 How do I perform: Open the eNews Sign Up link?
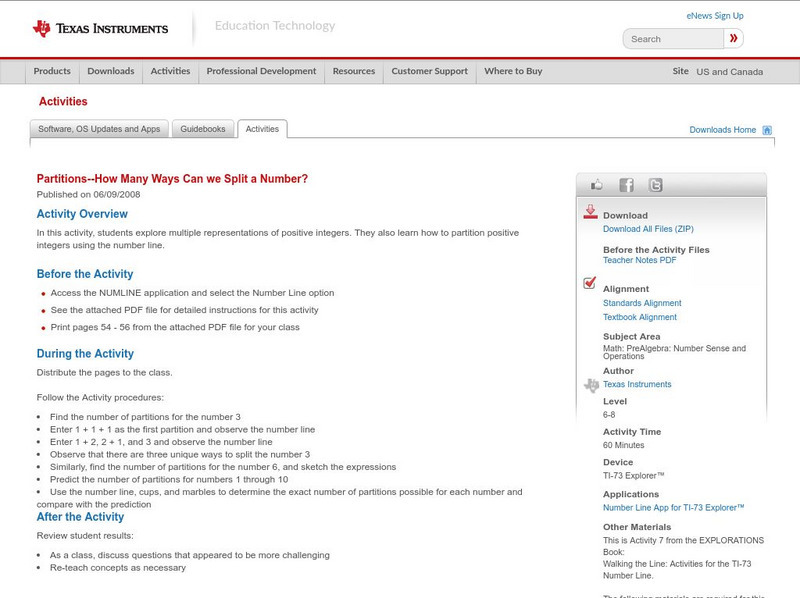pyautogui.click(x=715, y=16)
